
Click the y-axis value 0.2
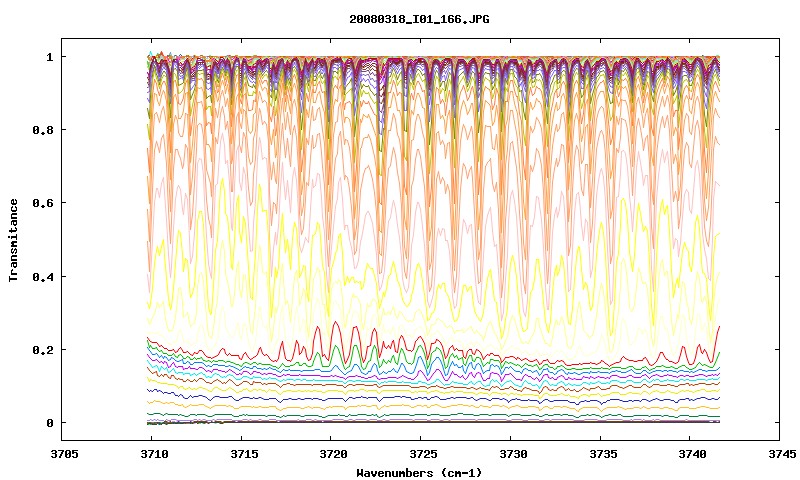coord(43,350)
